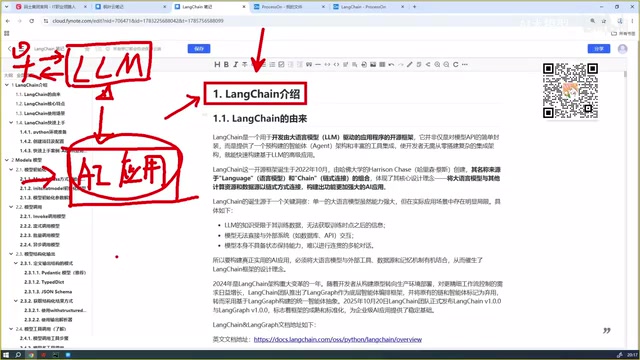Collapse '1.4 LangChain快速上手' outline section
This screenshot has width=640, height=360.
click(11, 122)
